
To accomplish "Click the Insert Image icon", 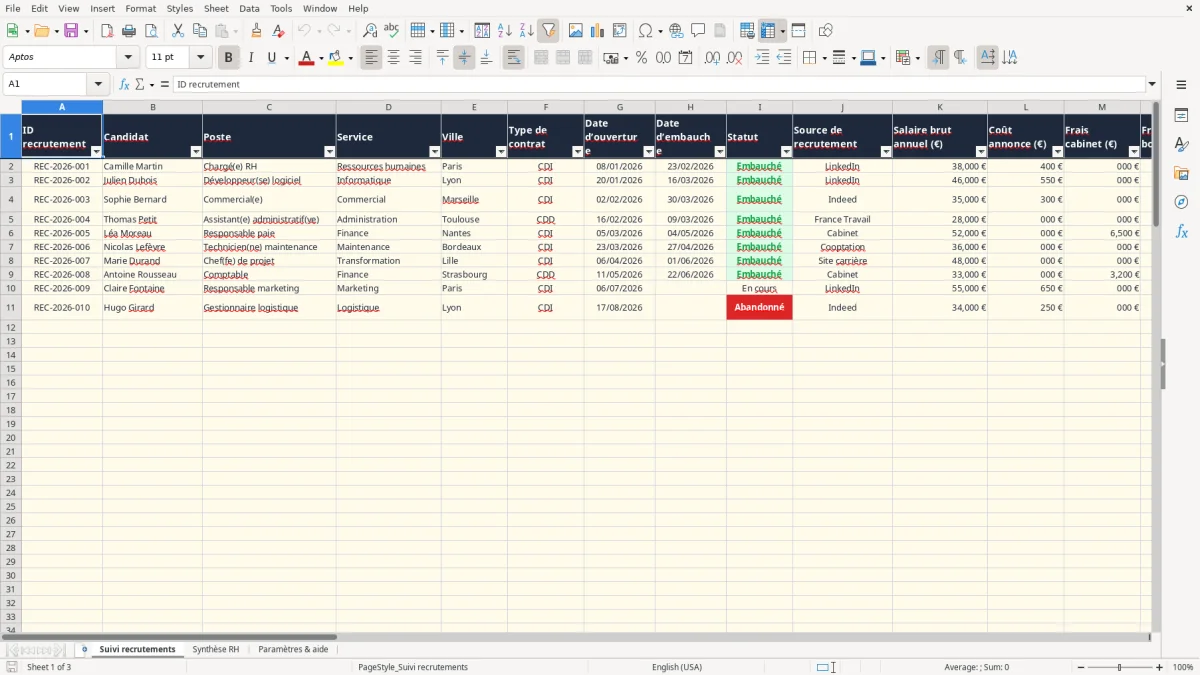I will pyautogui.click(x=576, y=31).
